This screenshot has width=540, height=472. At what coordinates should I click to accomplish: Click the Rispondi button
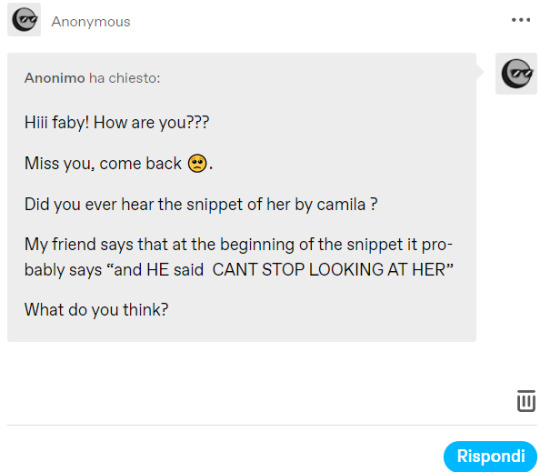(490, 456)
